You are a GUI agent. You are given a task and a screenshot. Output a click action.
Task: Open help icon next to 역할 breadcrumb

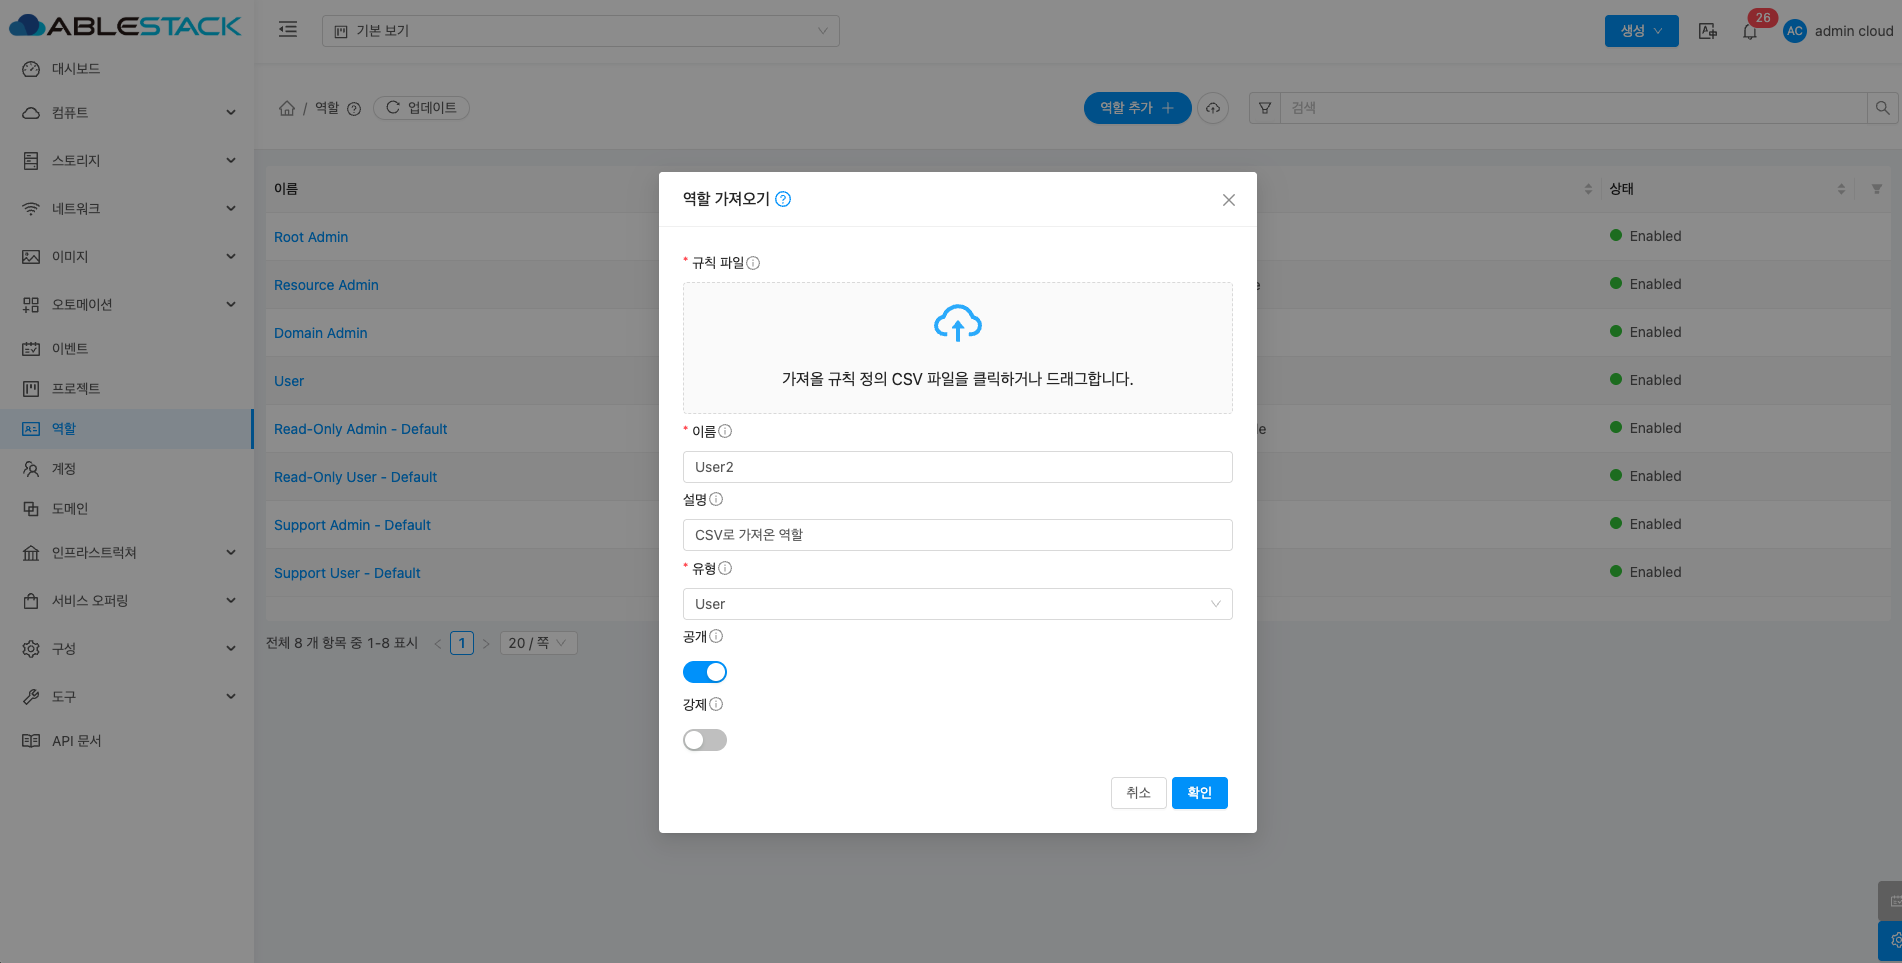(x=354, y=109)
